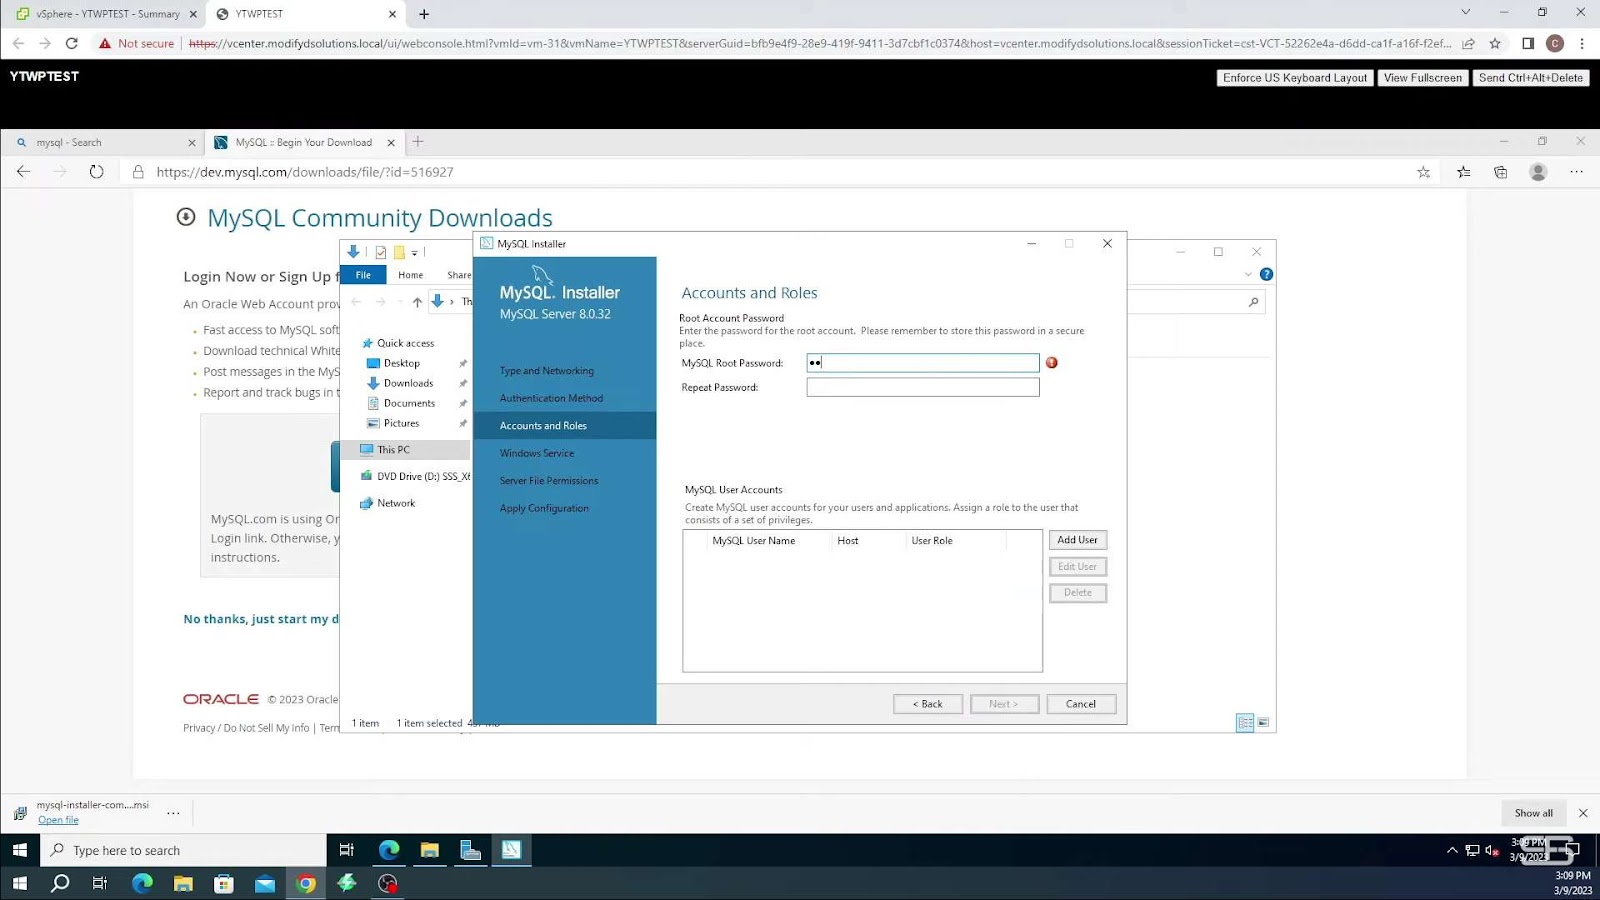Click the Add User button

click(x=1078, y=540)
